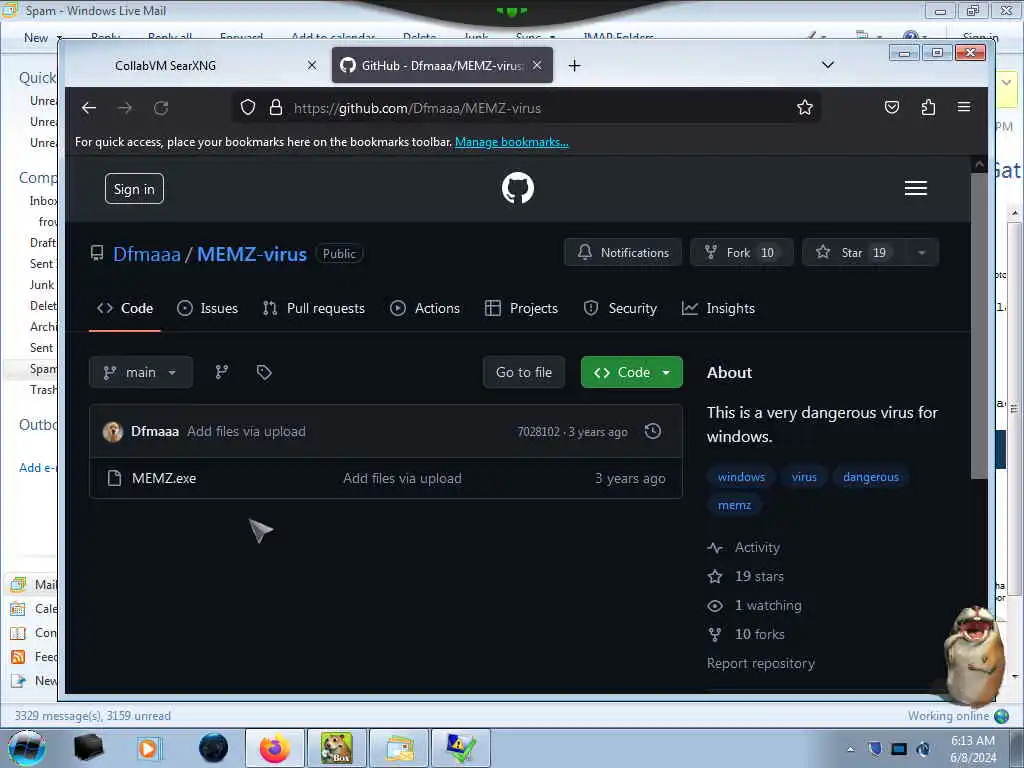Viewport: 1024px width, 768px height.
Task: Open Dfmaaa owner profile link
Action: coord(146,254)
